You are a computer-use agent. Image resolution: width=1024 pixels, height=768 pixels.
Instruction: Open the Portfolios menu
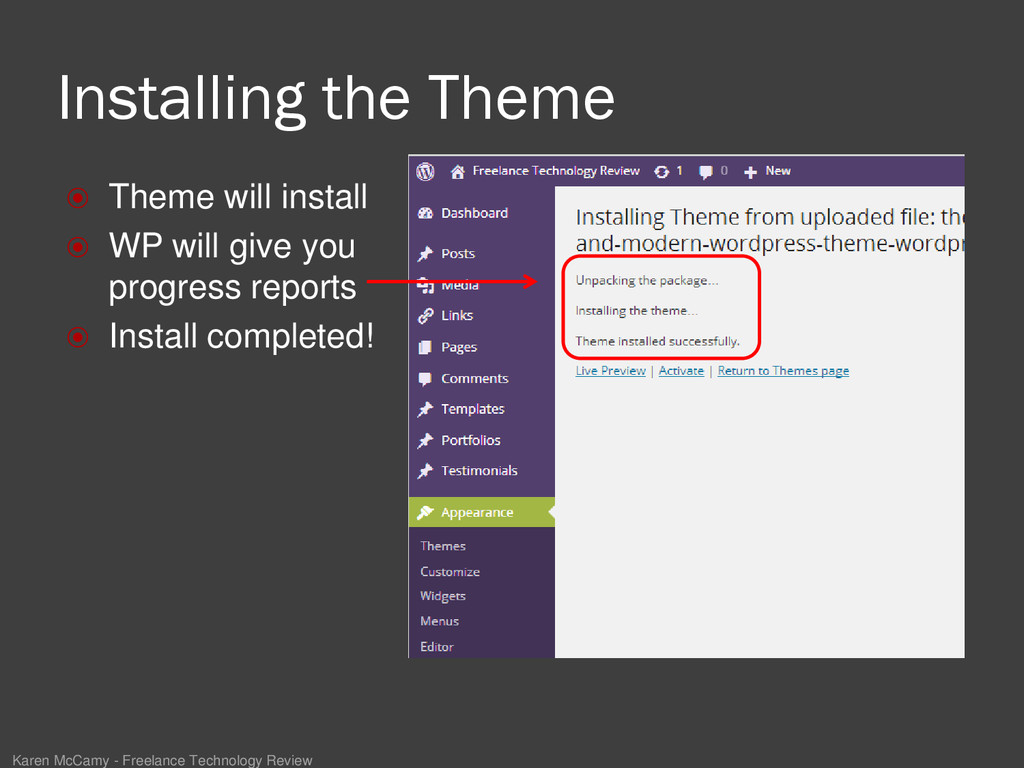pos(471,441)
